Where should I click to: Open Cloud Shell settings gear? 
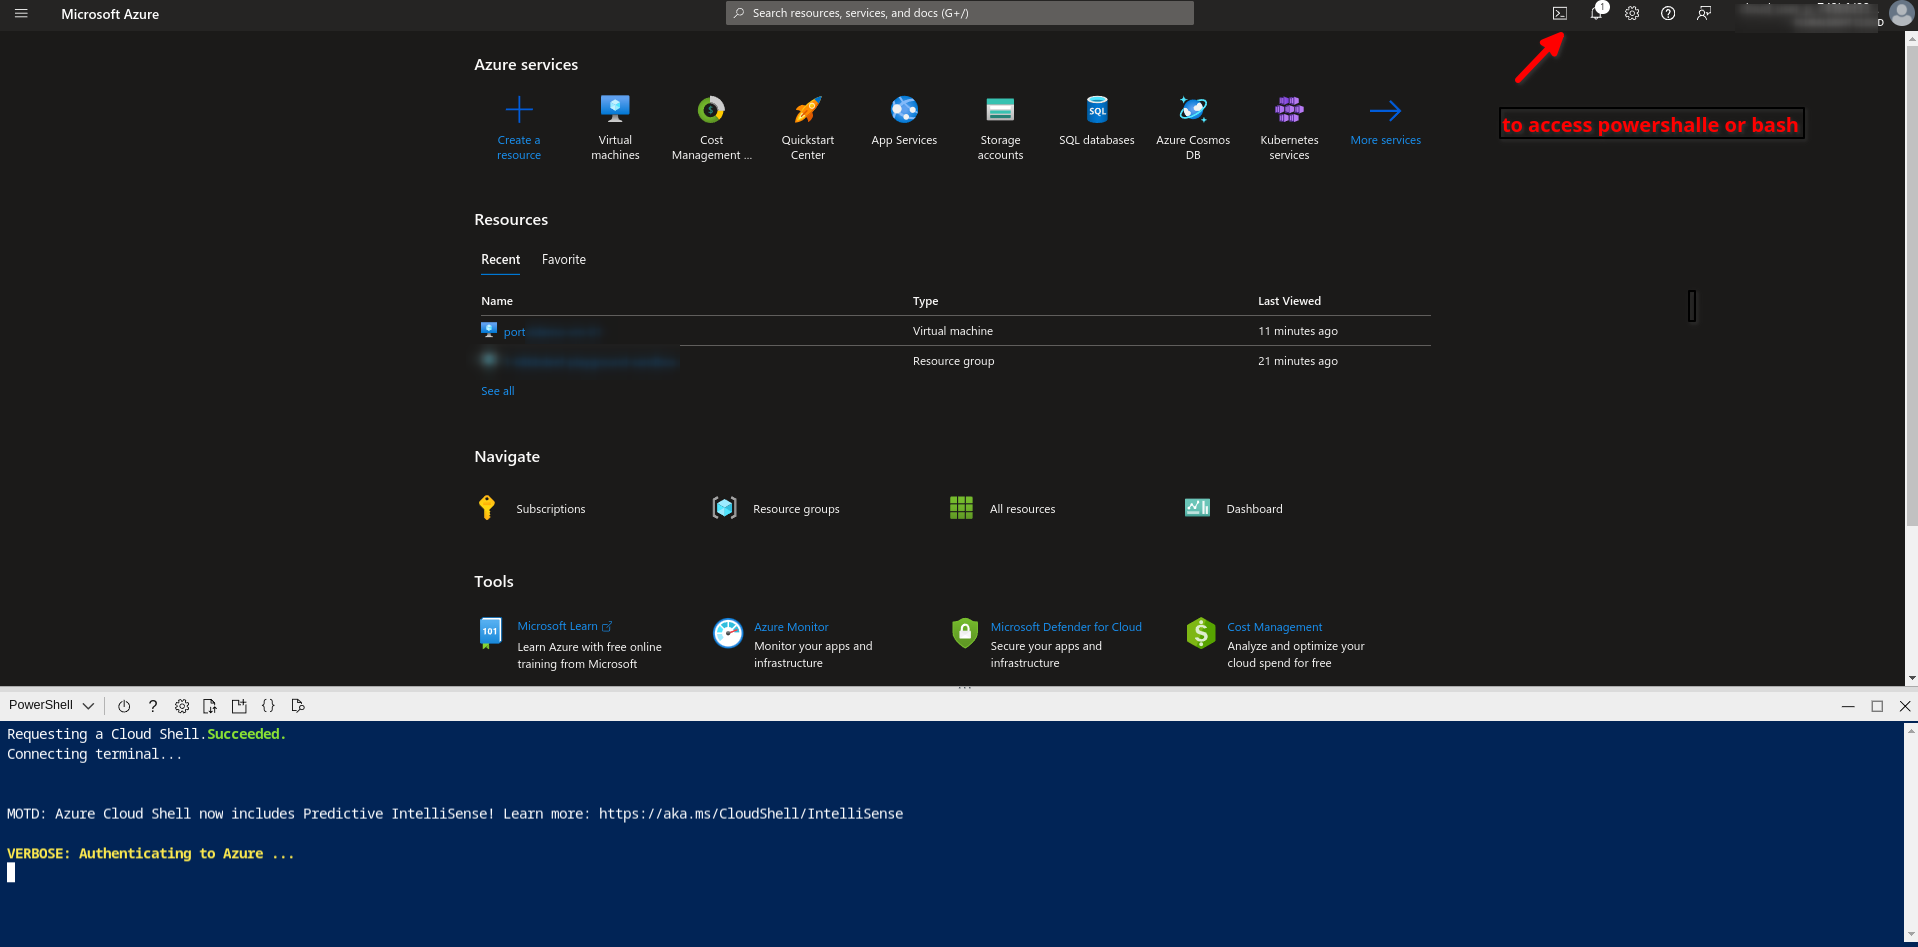(x=182, y=706)
